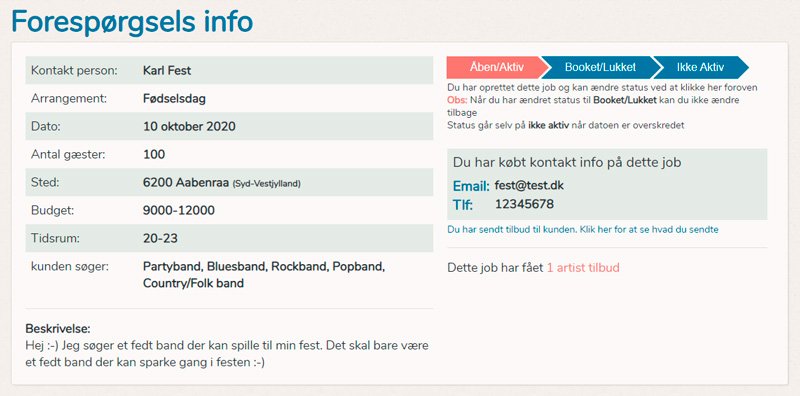Select the Tidsrum label
The width and height of the screenshot is (800, 396).
(56, 238)
